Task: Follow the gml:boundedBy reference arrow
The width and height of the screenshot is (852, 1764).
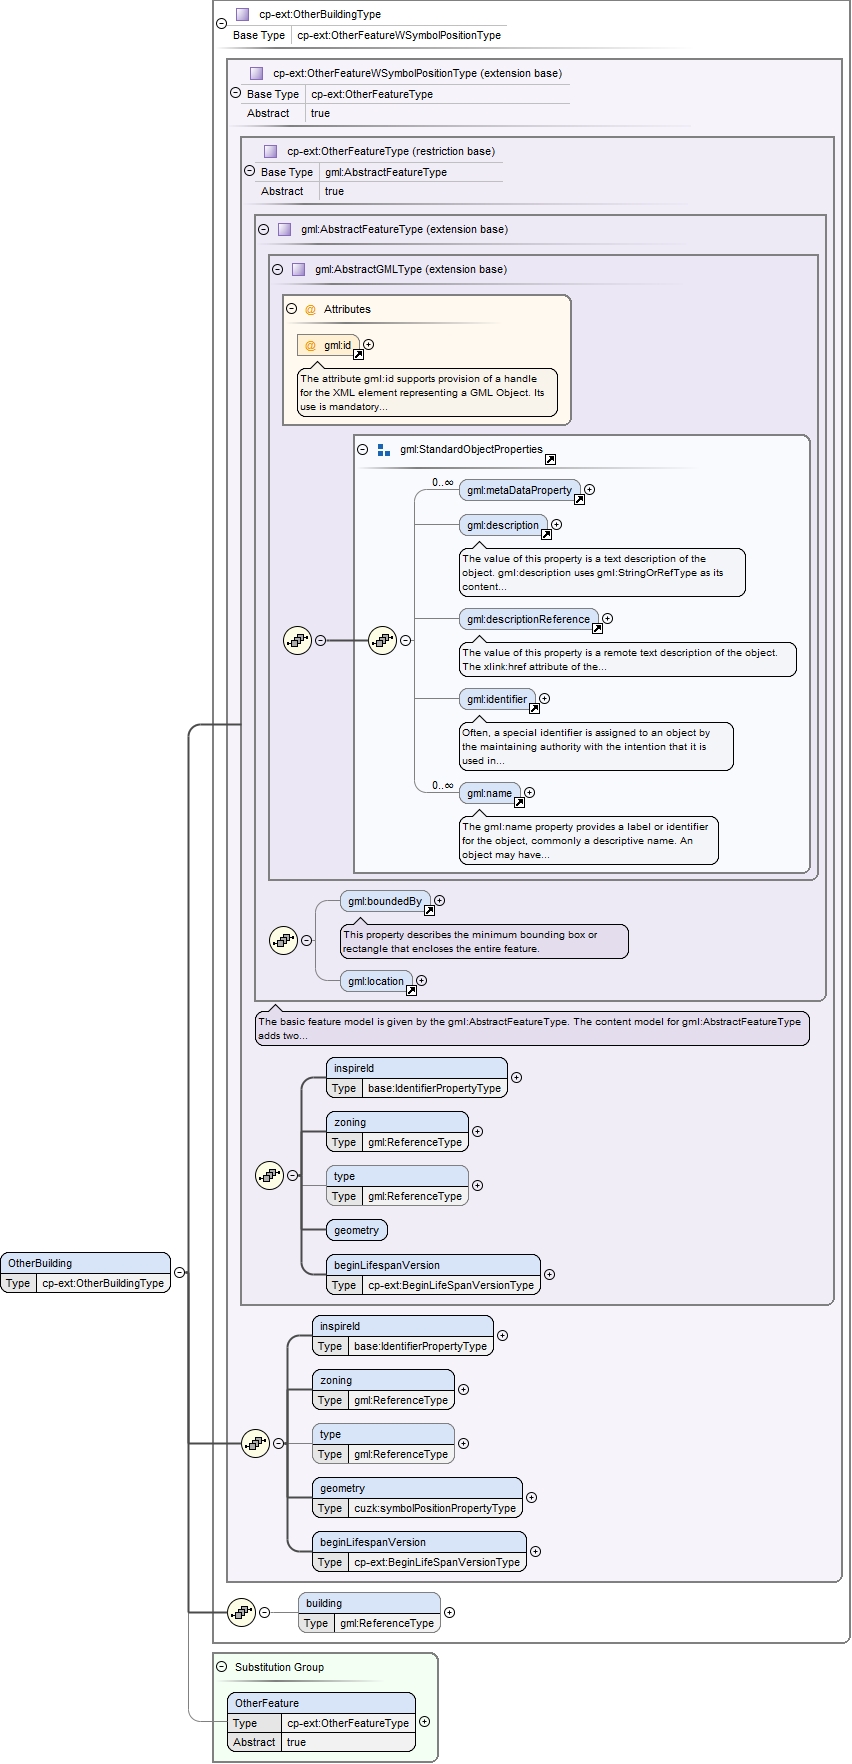Action: coord(429,910)
